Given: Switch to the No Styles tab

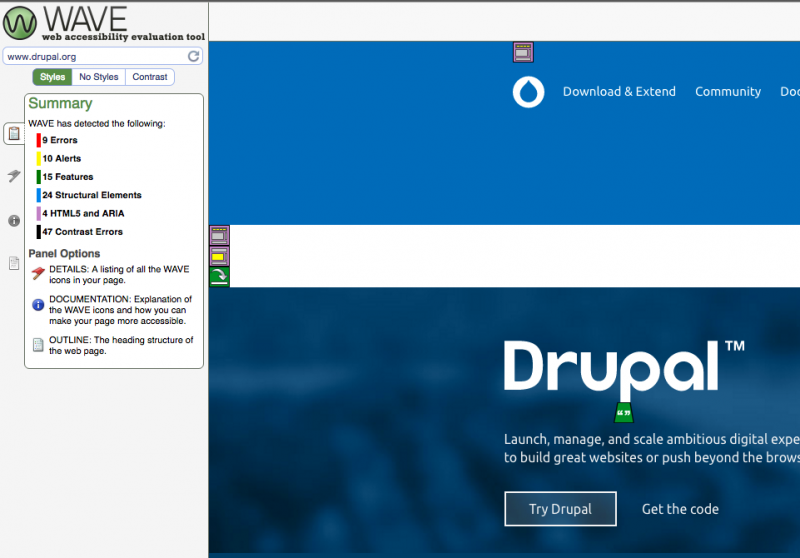Looking at the screenshot, I should [x=98, y=77].
